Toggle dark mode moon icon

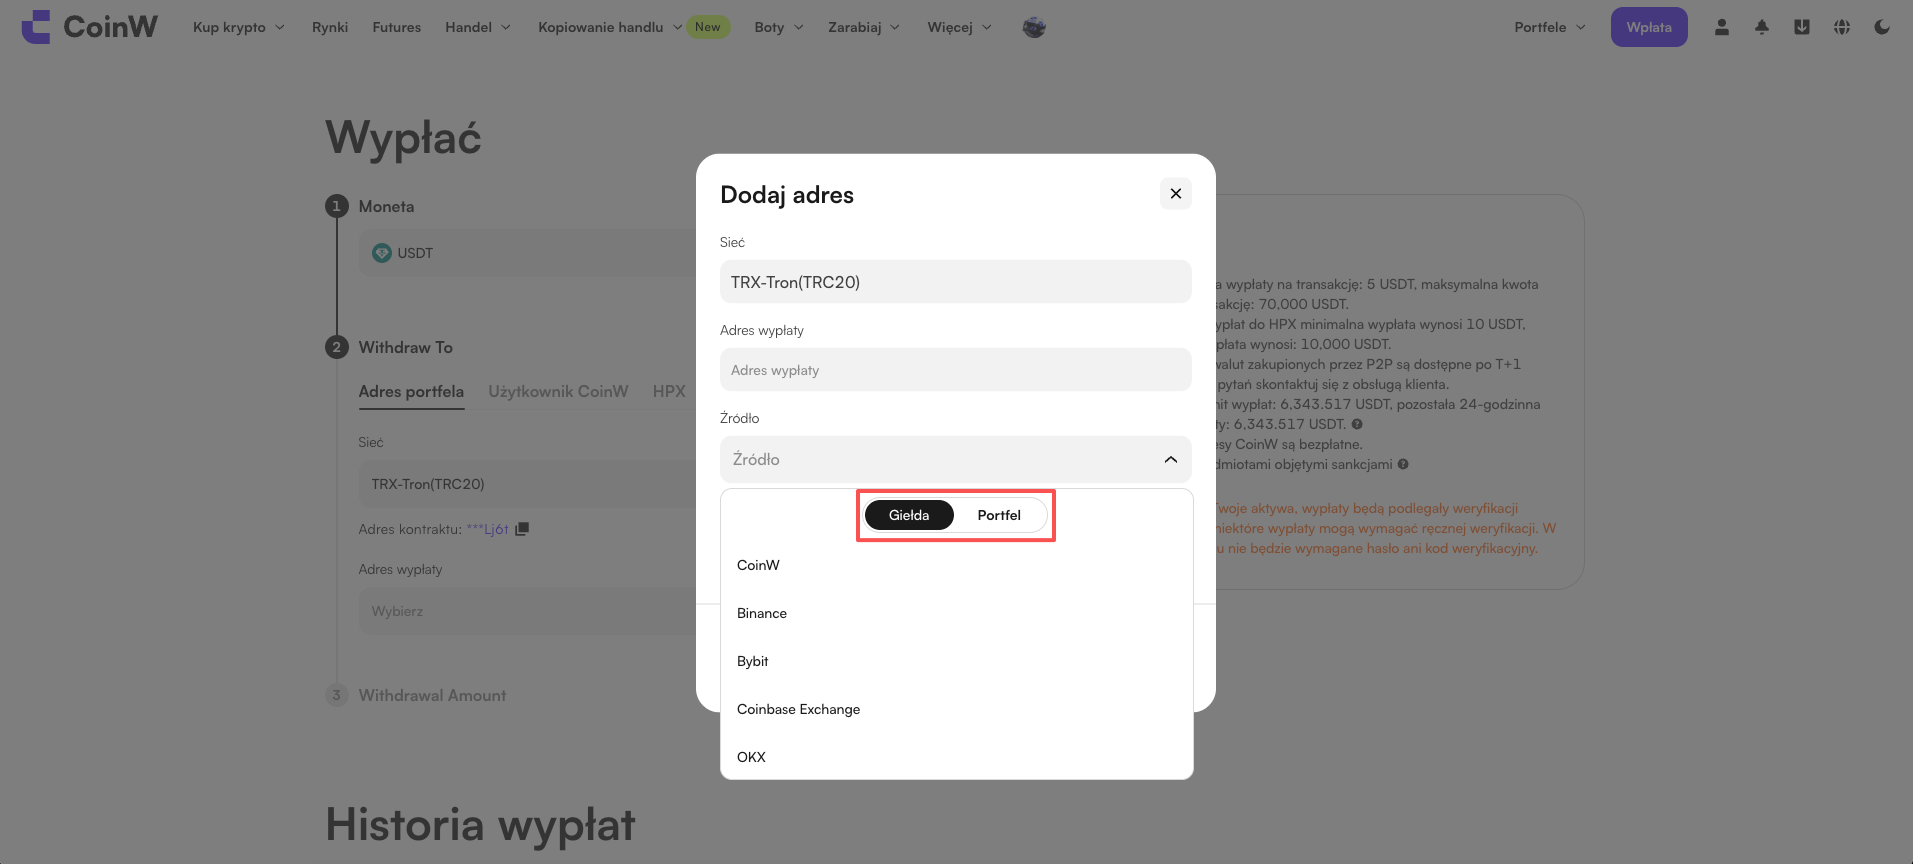(x=1882, y=27)
